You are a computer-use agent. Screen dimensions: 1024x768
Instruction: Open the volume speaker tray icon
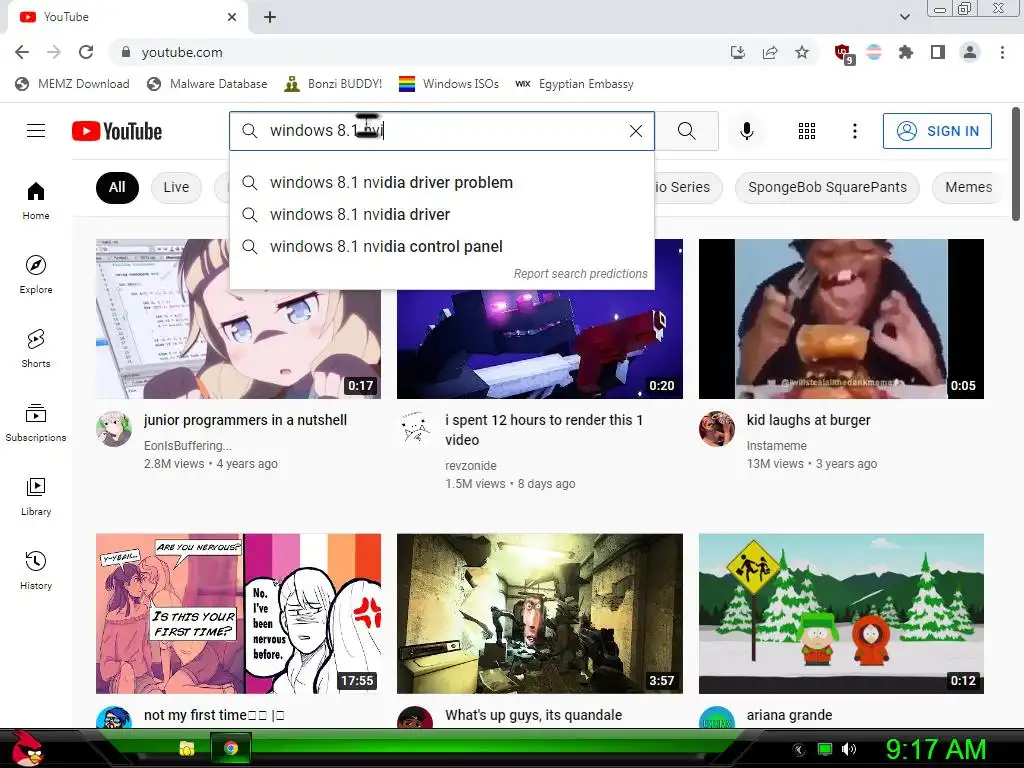pos(848,749)
